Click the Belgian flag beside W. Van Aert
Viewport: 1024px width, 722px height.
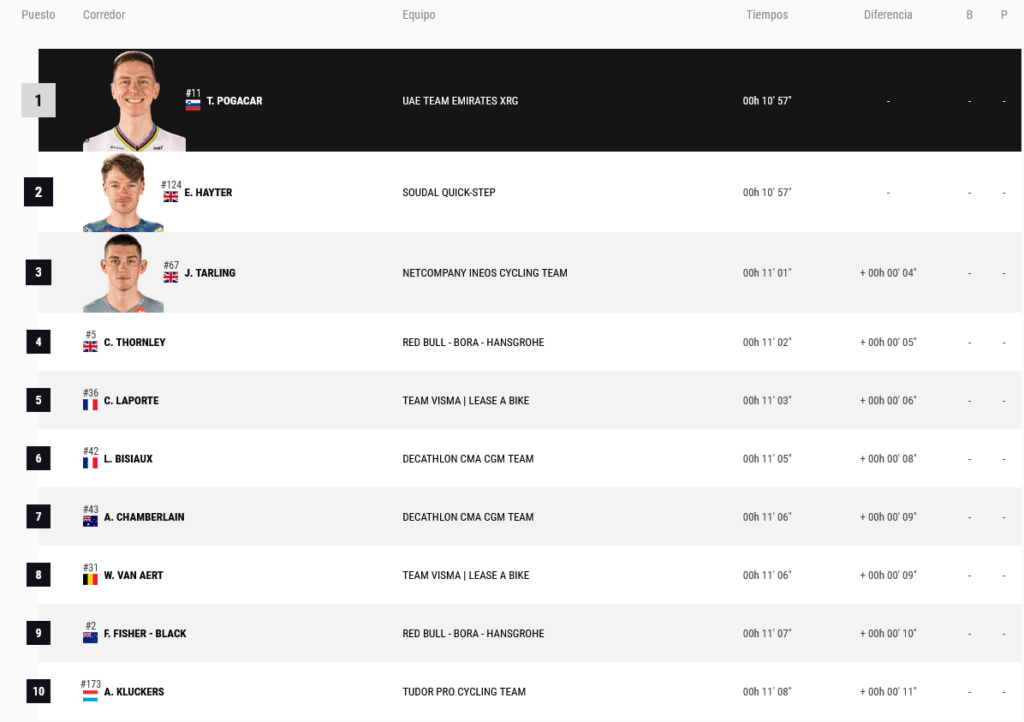coord(90,579)
